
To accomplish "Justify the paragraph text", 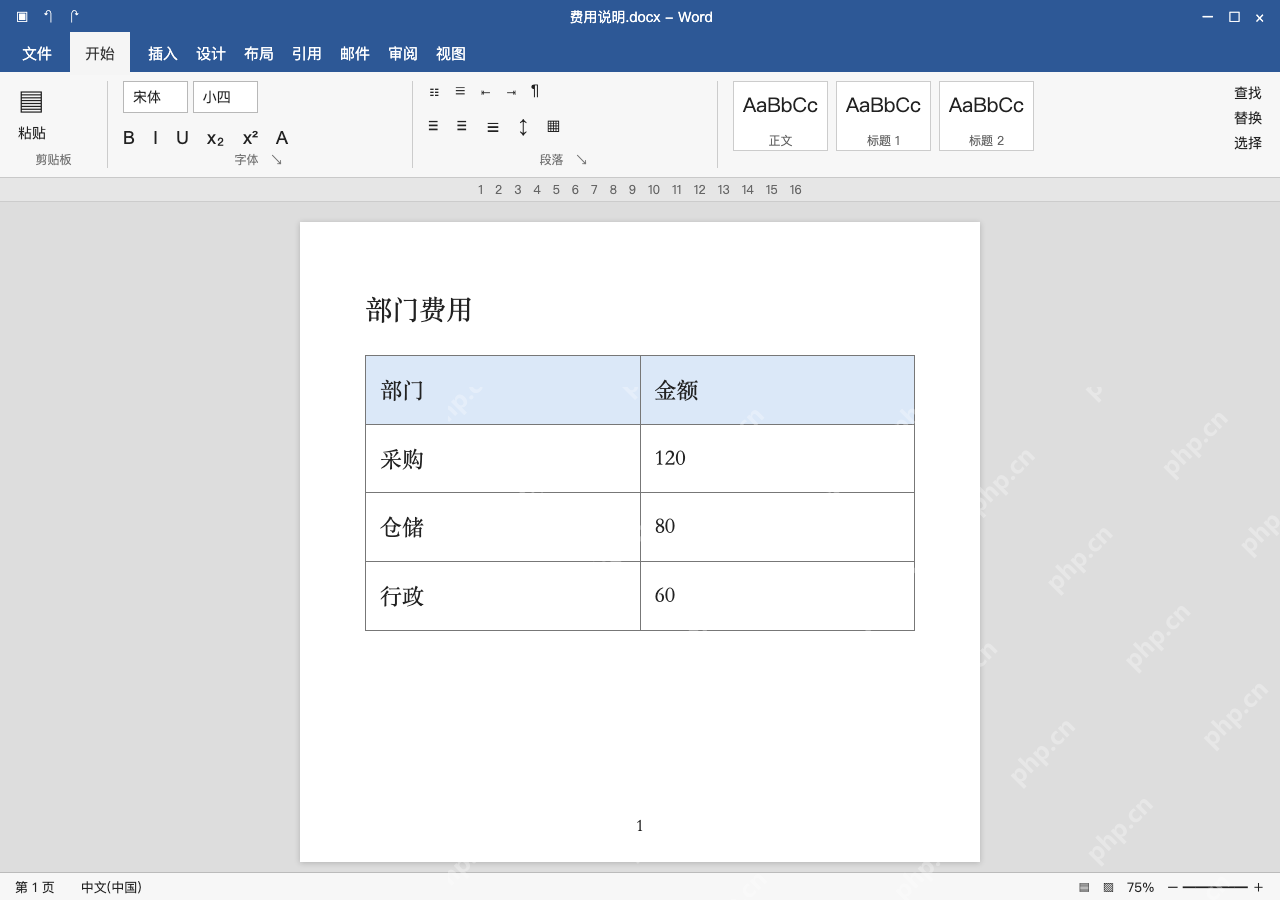I will coord(493,127).
